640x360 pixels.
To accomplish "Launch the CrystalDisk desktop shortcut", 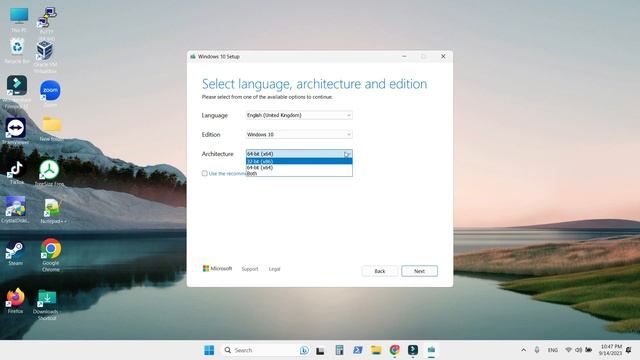I will pos(16,210).
